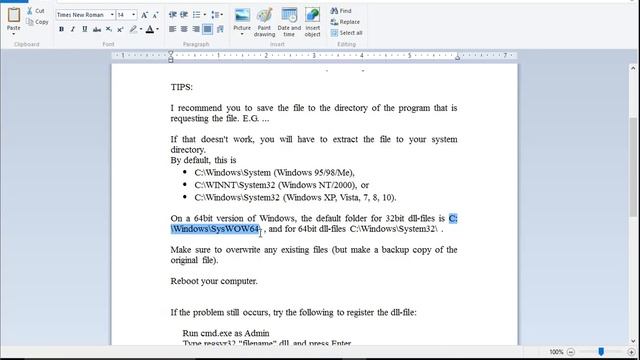Align text left

173,29
